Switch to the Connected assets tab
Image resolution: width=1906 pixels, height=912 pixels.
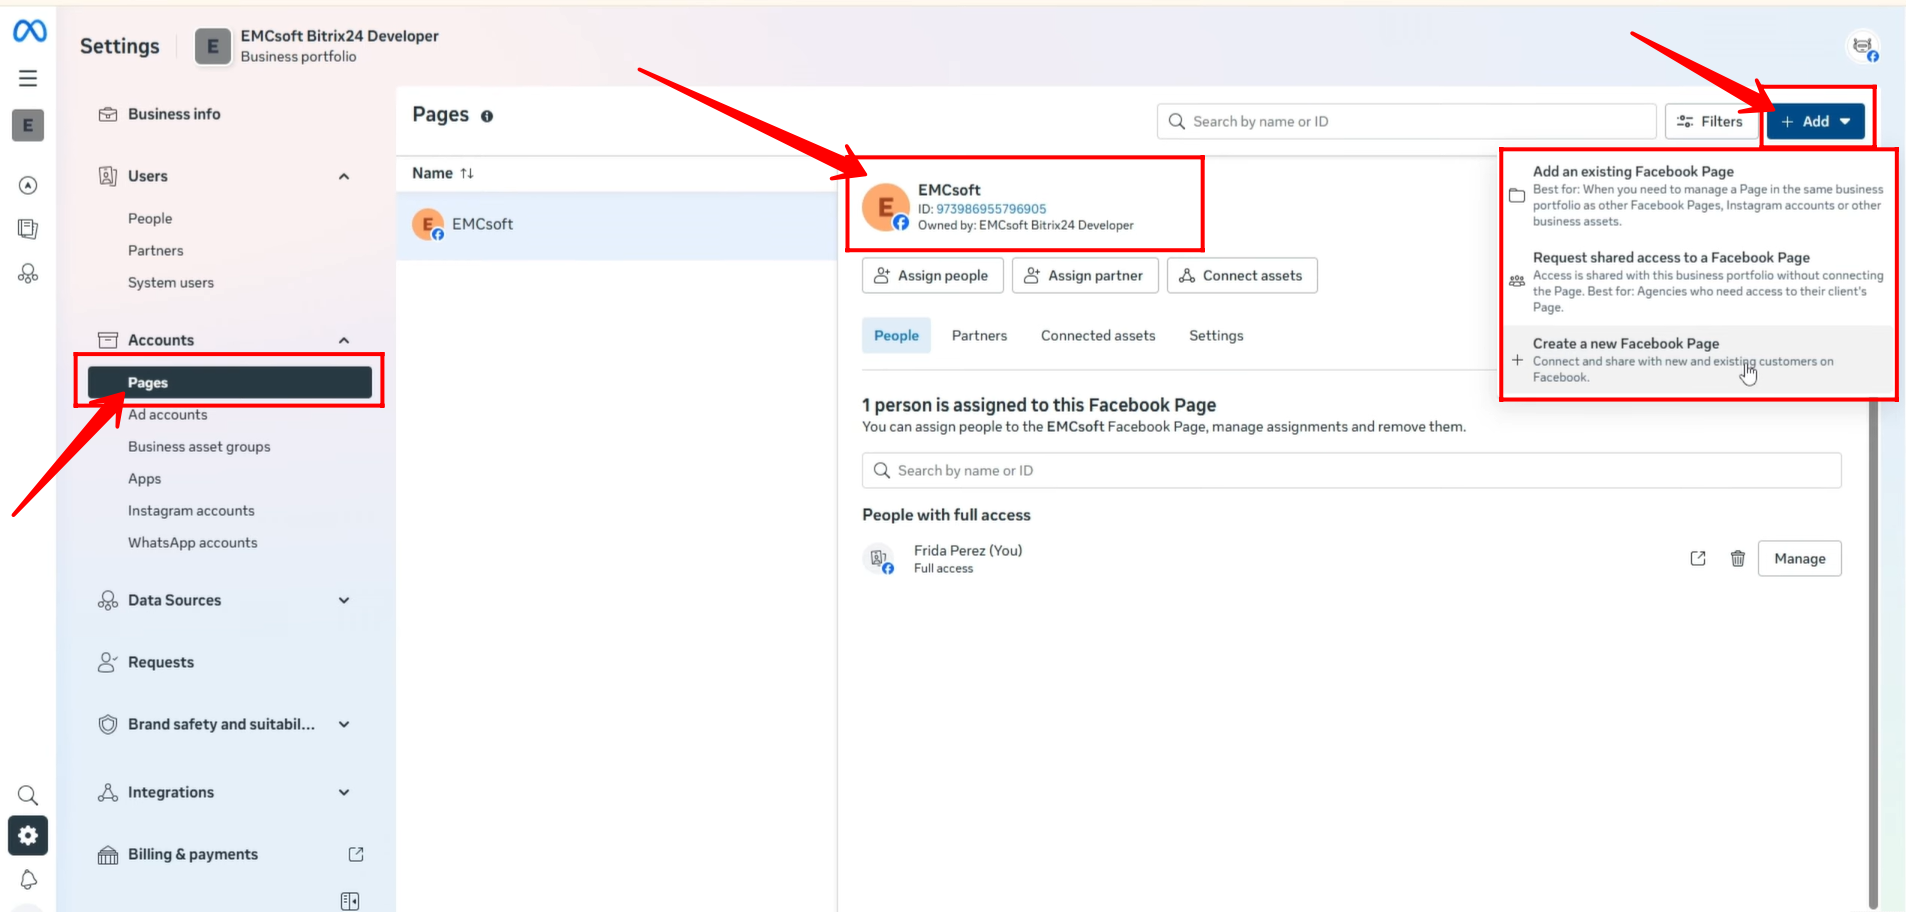coord(1097,336)
